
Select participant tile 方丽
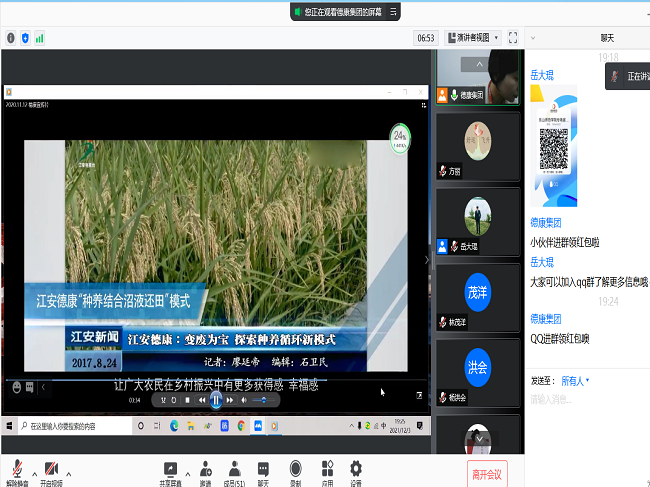[x=478, y=147]
